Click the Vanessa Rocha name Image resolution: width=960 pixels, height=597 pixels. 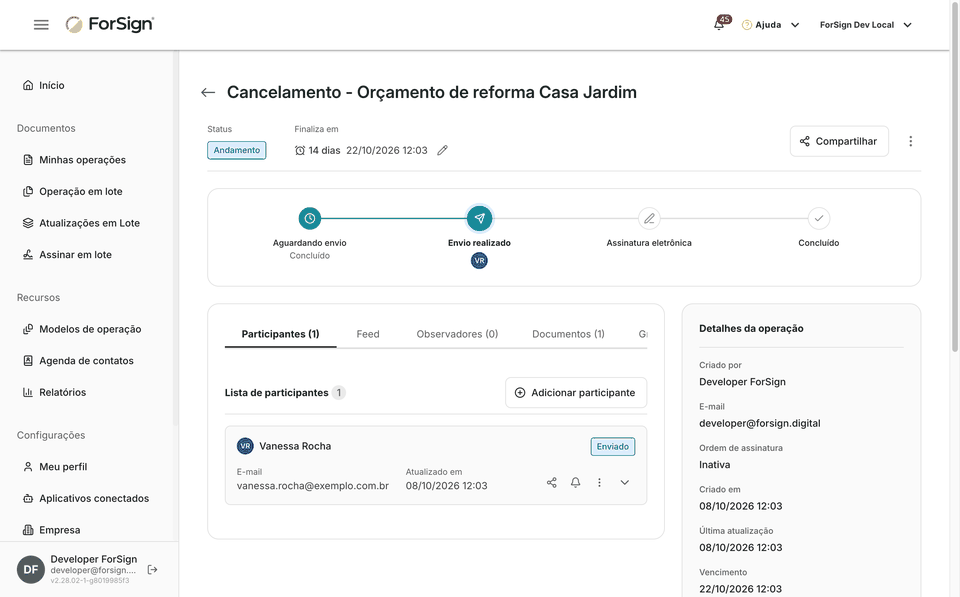pos(295,446)
